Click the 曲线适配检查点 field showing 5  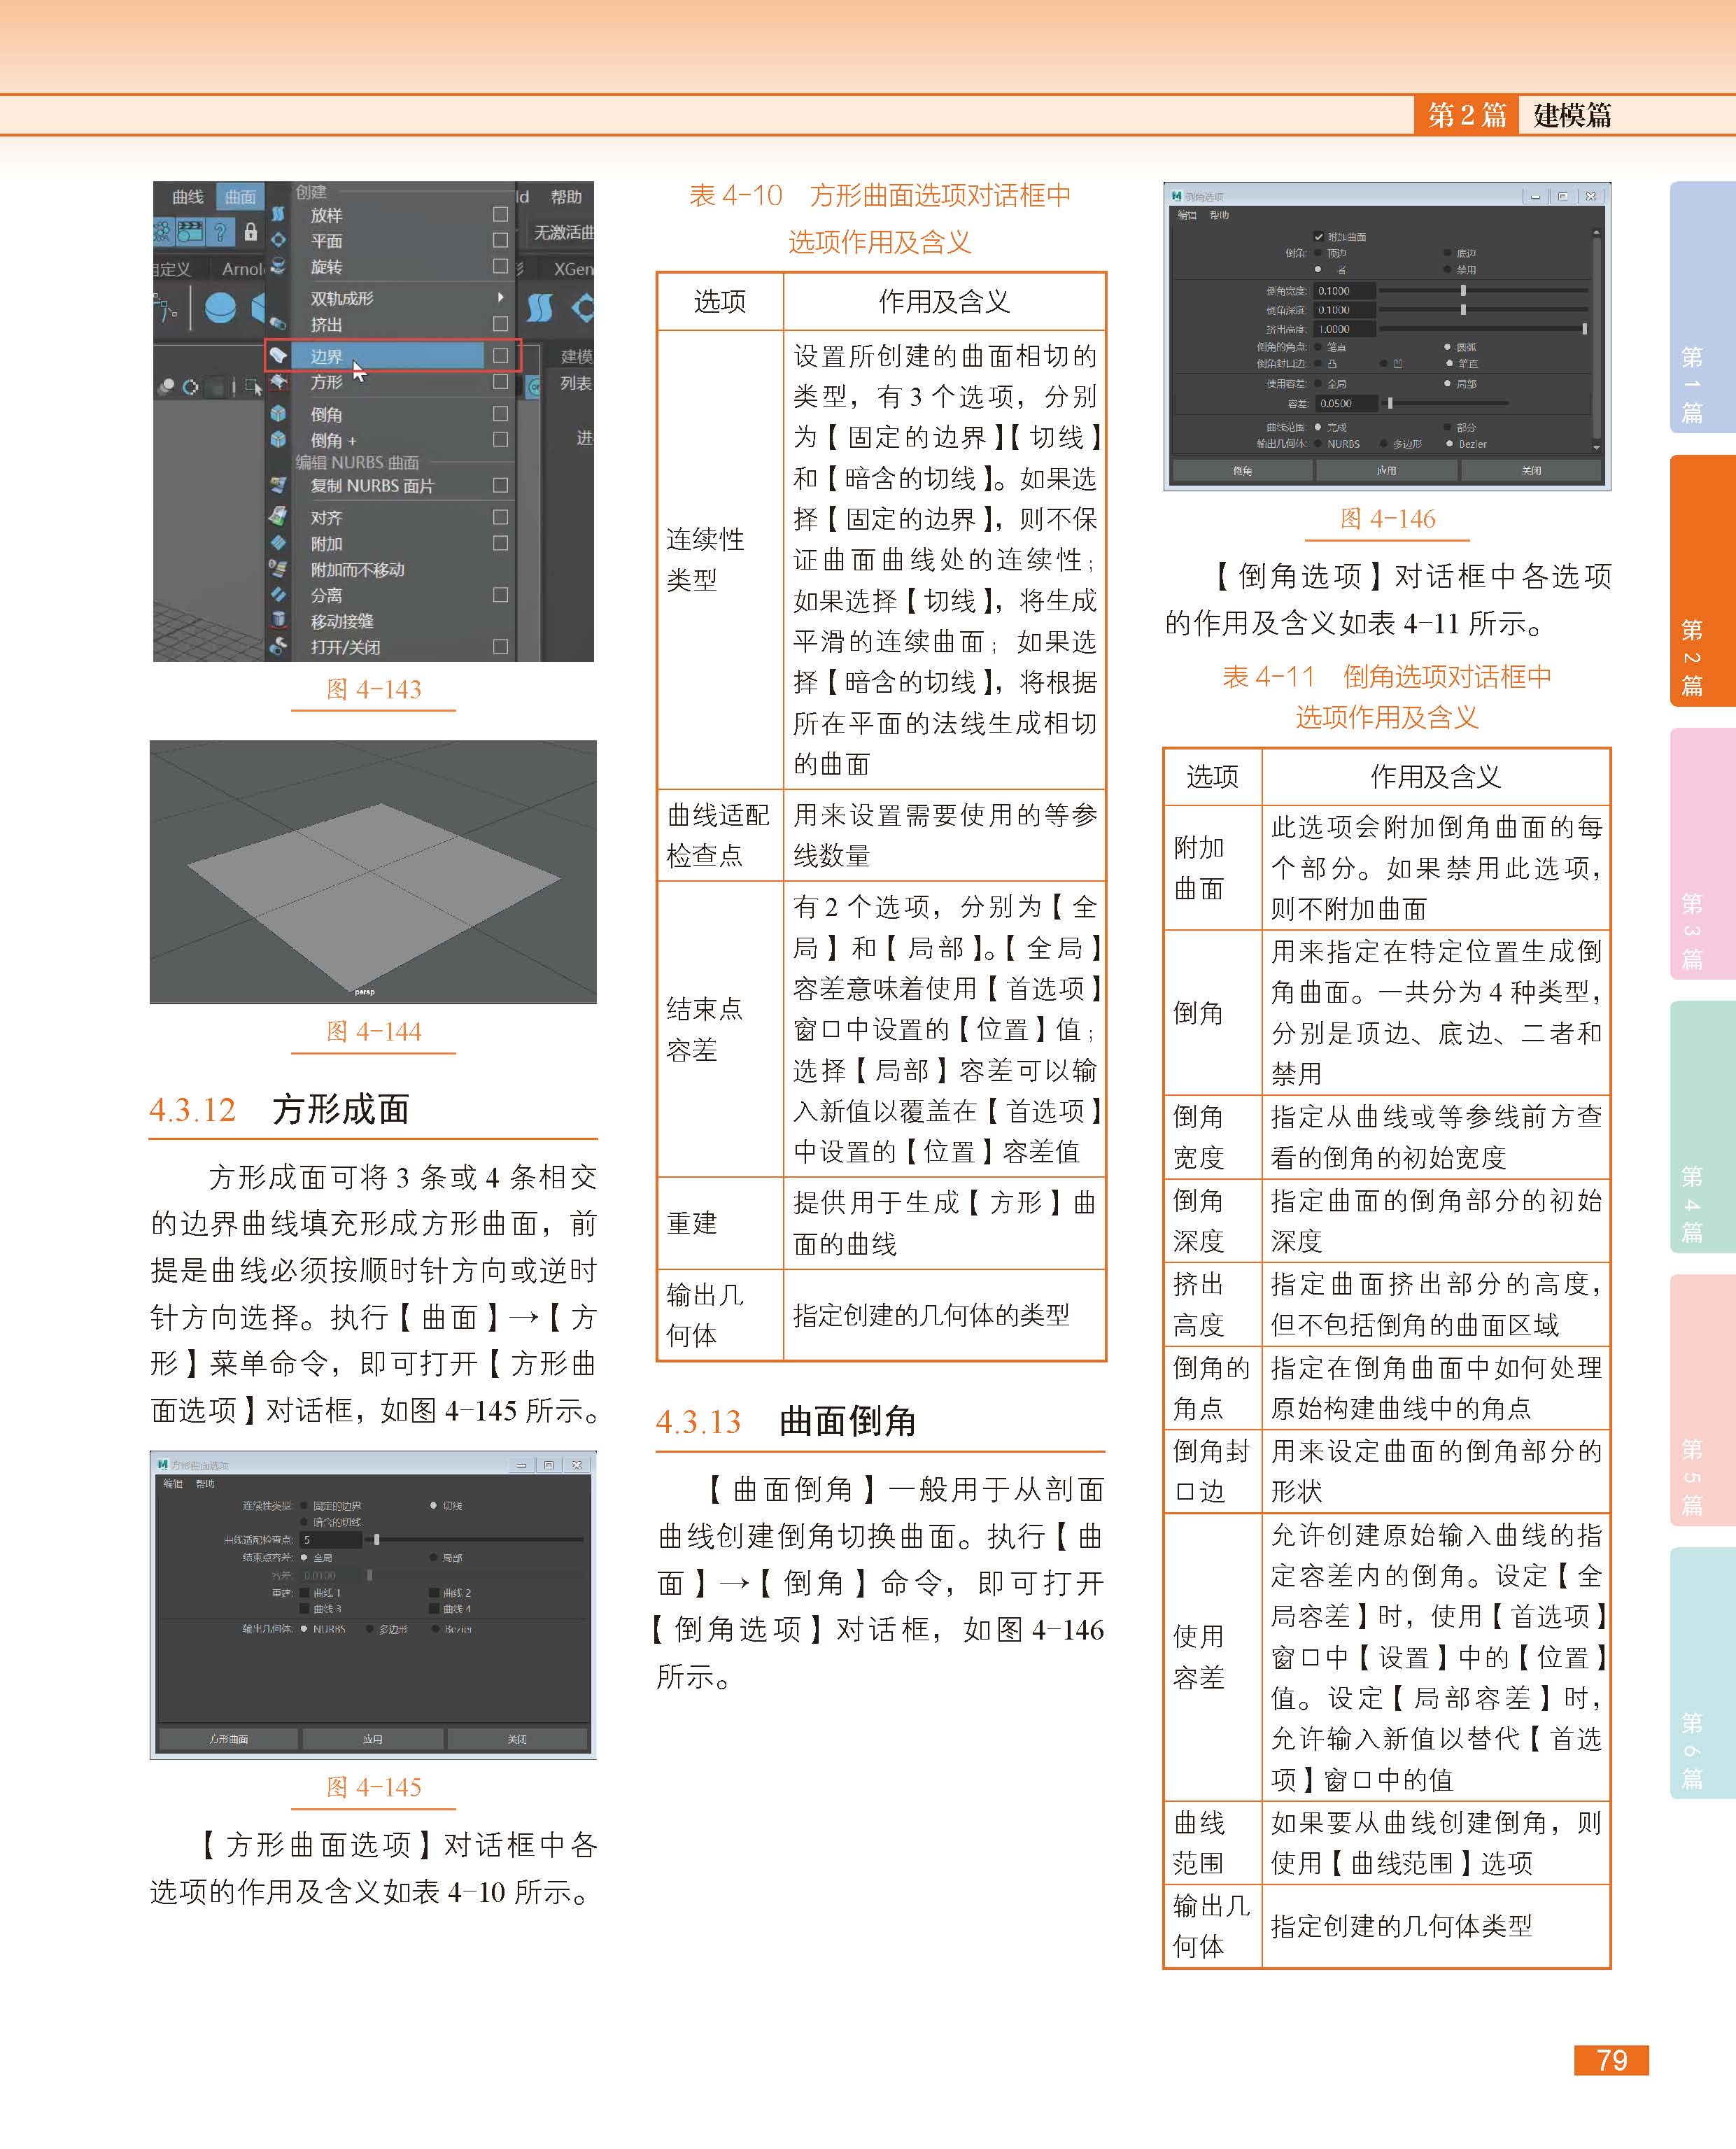(x=330, y=1540)
